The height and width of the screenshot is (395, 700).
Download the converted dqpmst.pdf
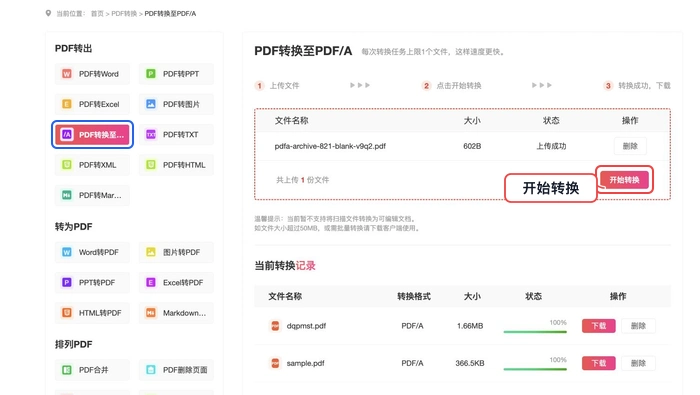click(x=599, y=326)
